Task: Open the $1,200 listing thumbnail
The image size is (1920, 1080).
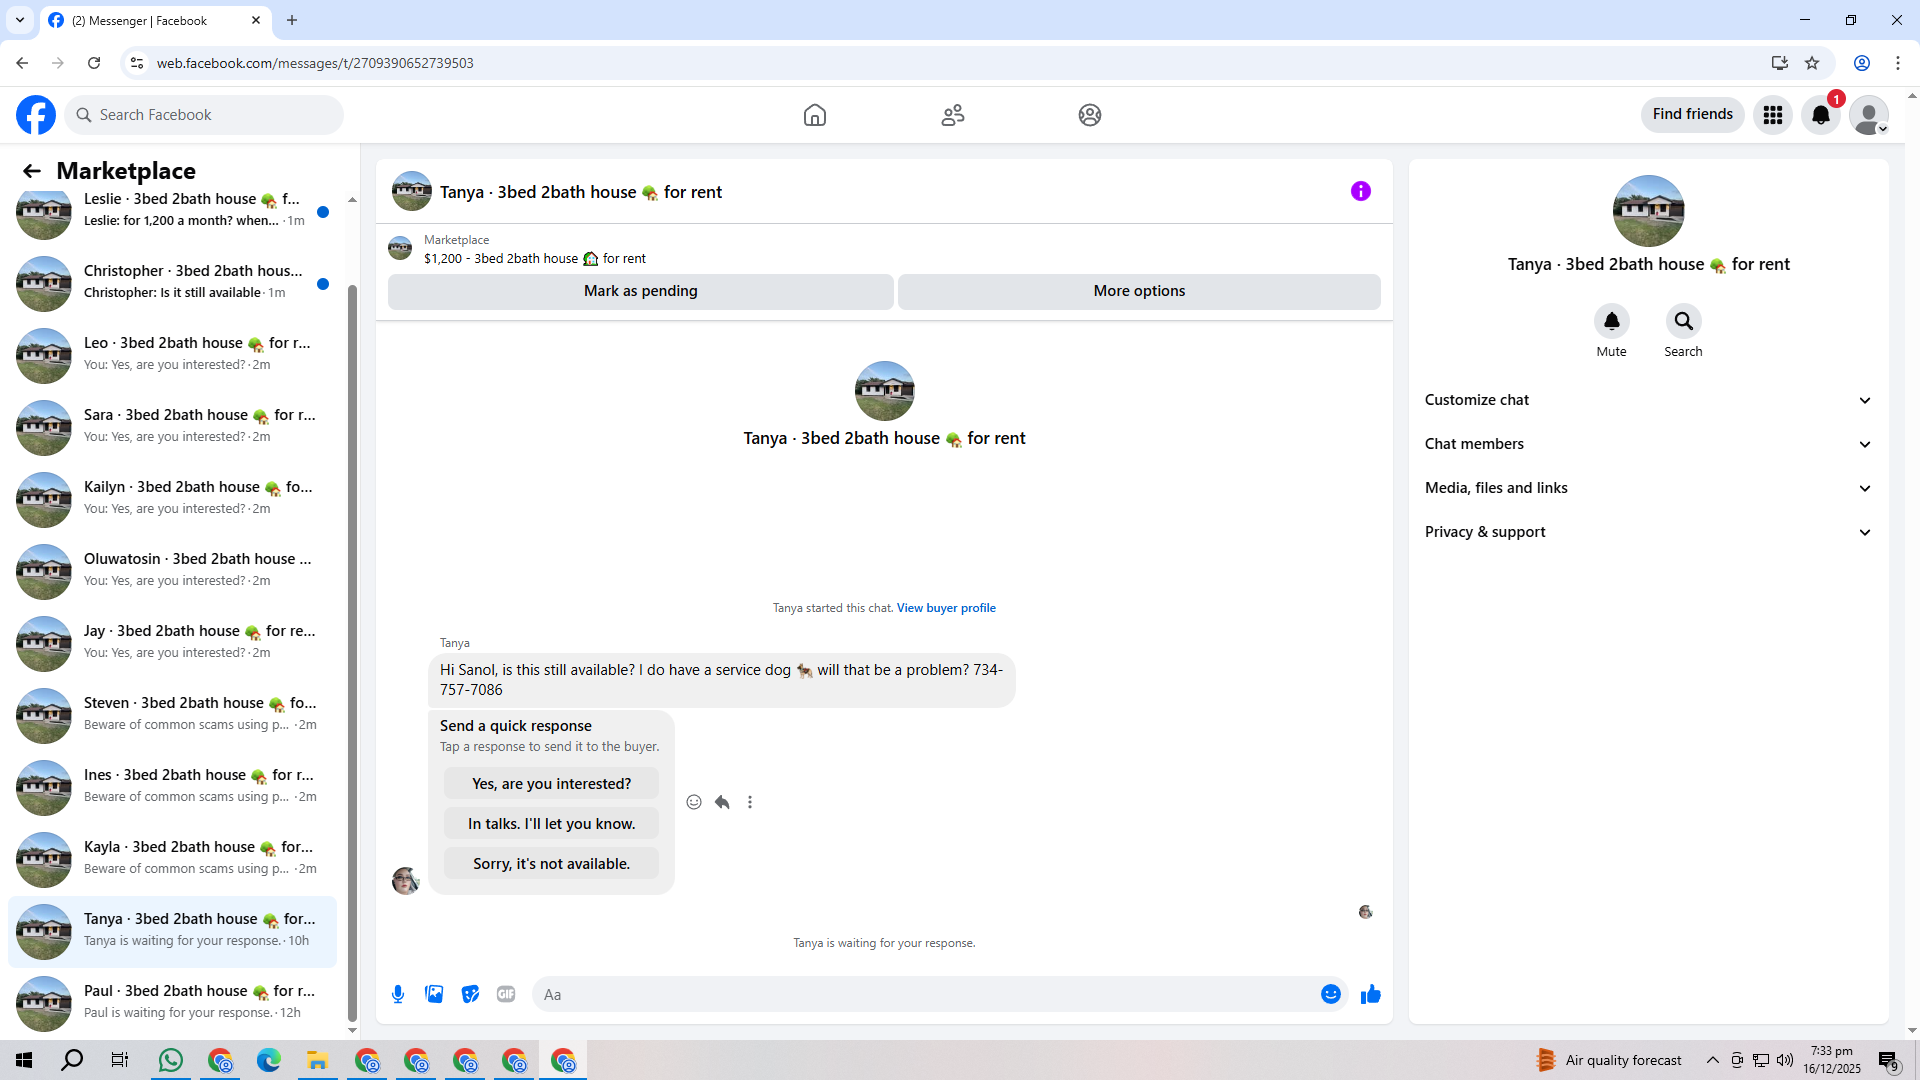Action: (400, 248)
